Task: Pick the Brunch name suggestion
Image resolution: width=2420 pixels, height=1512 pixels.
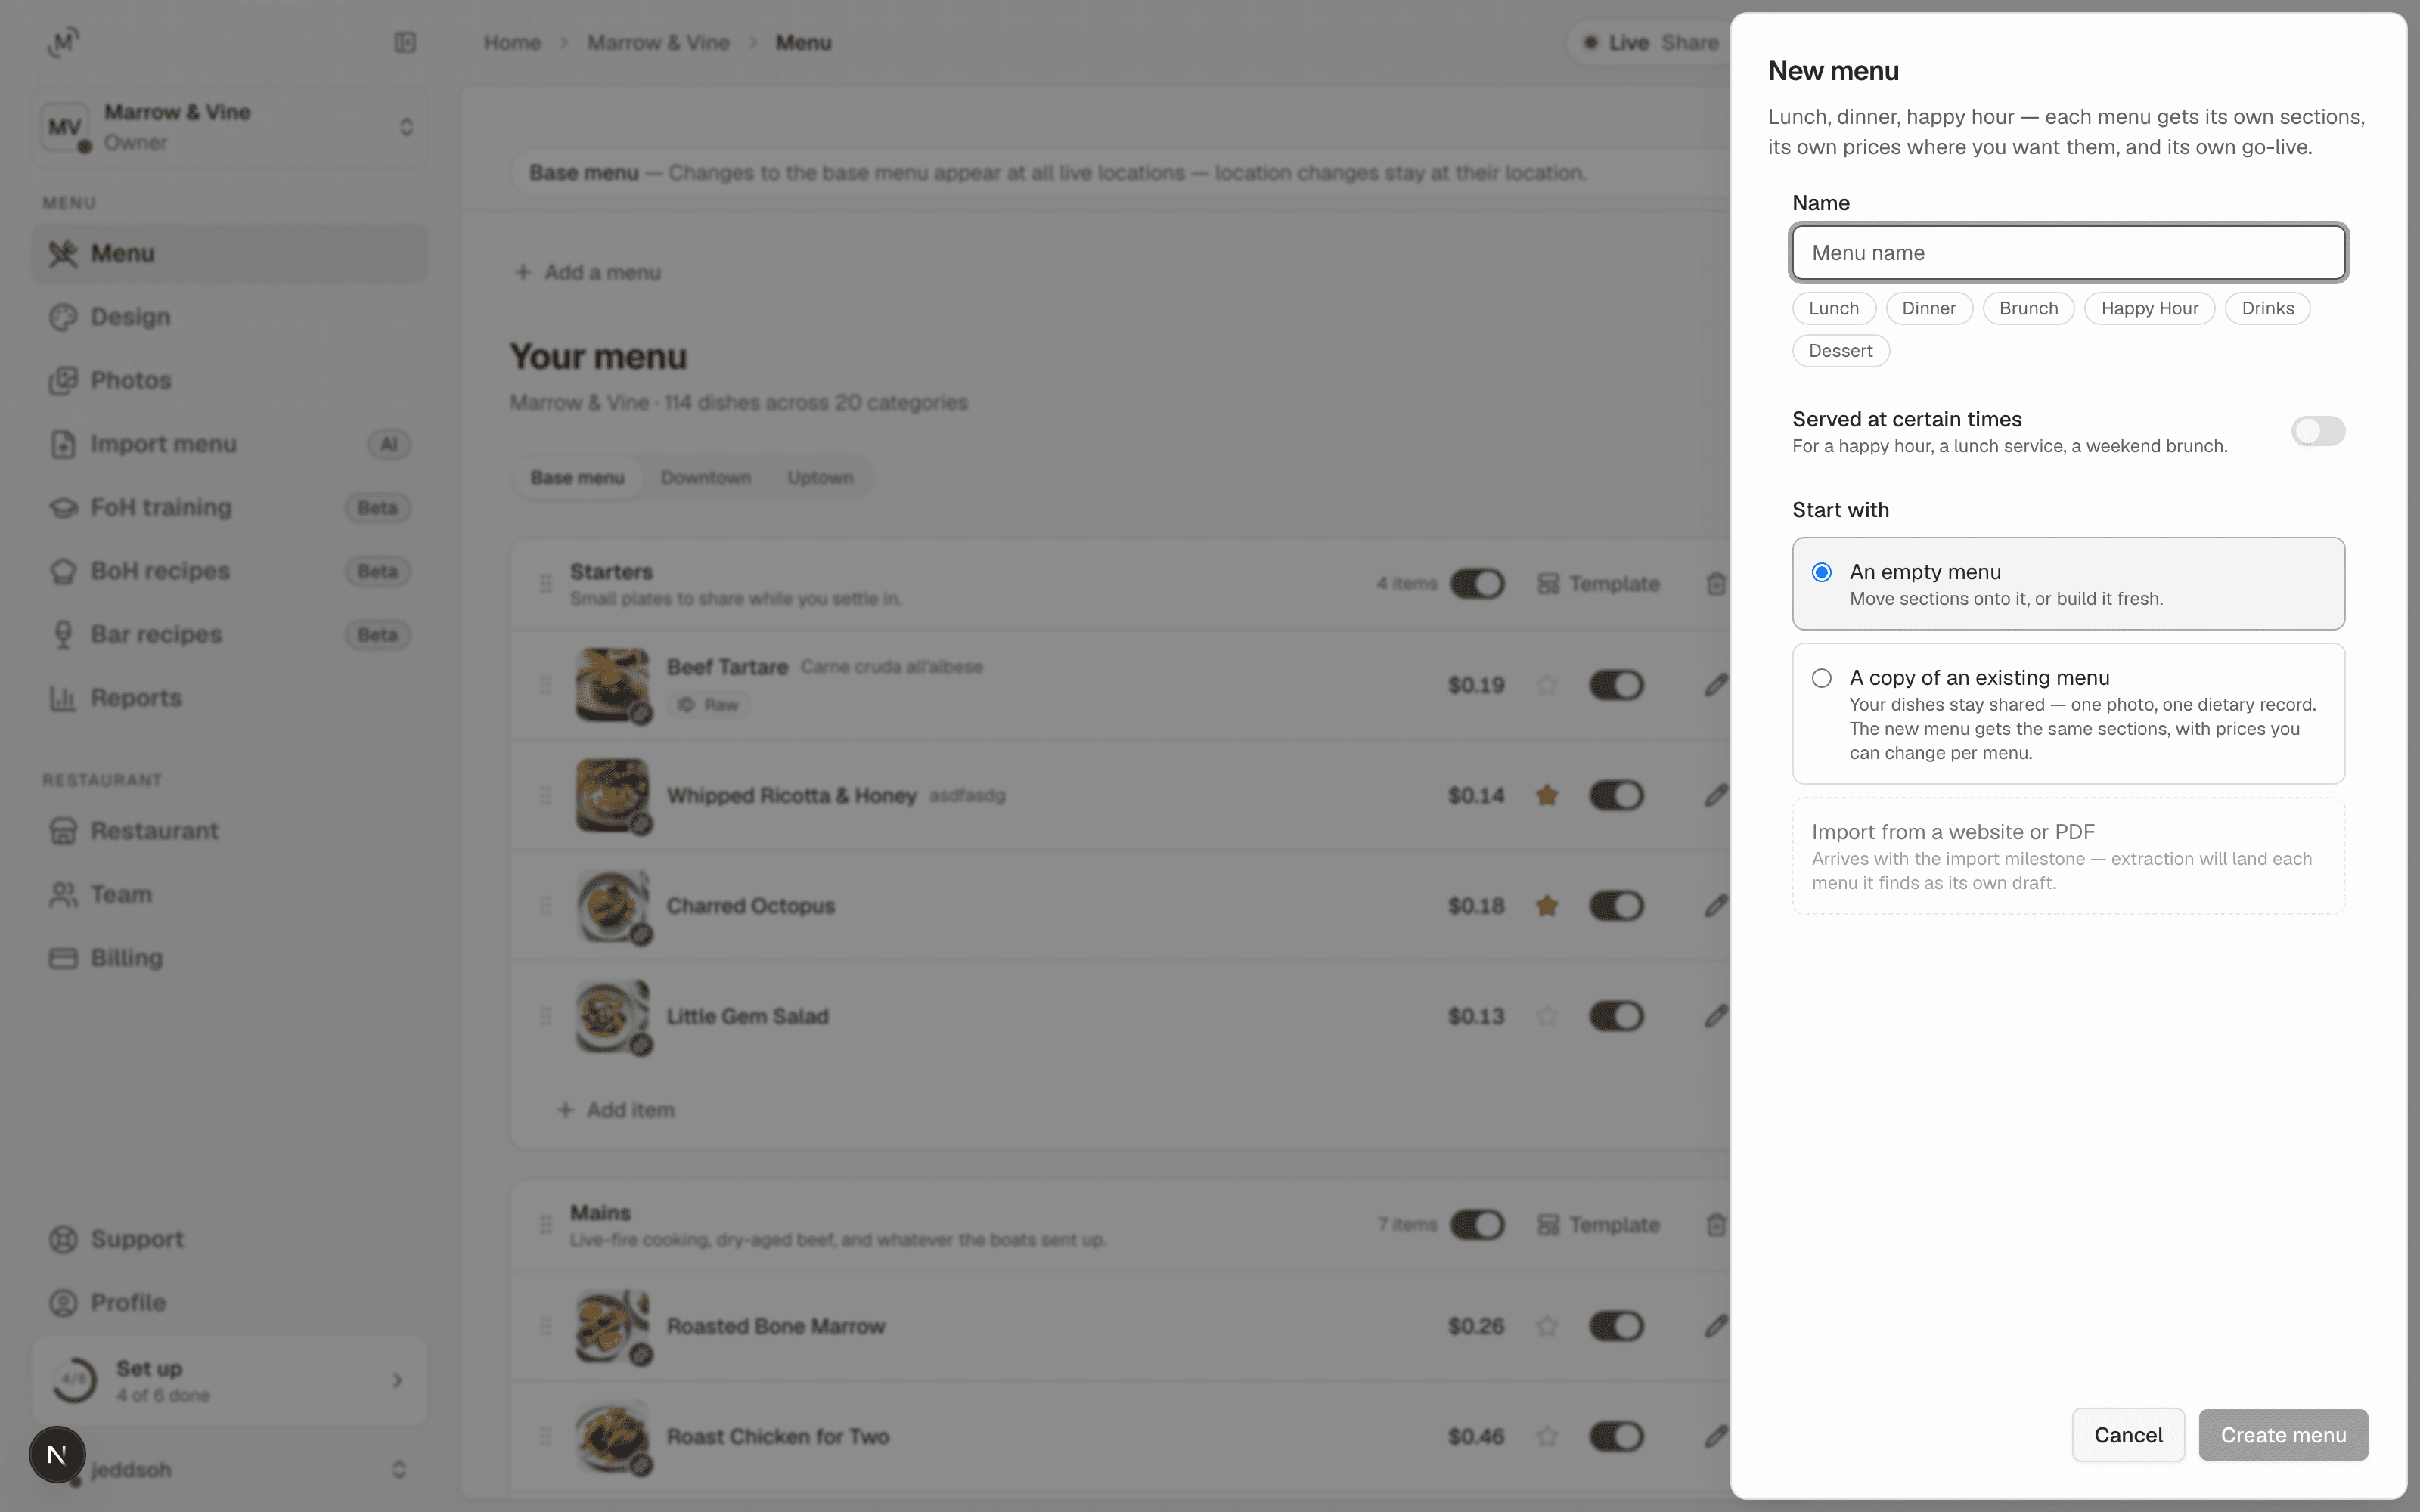Action: pos(2028,309)
